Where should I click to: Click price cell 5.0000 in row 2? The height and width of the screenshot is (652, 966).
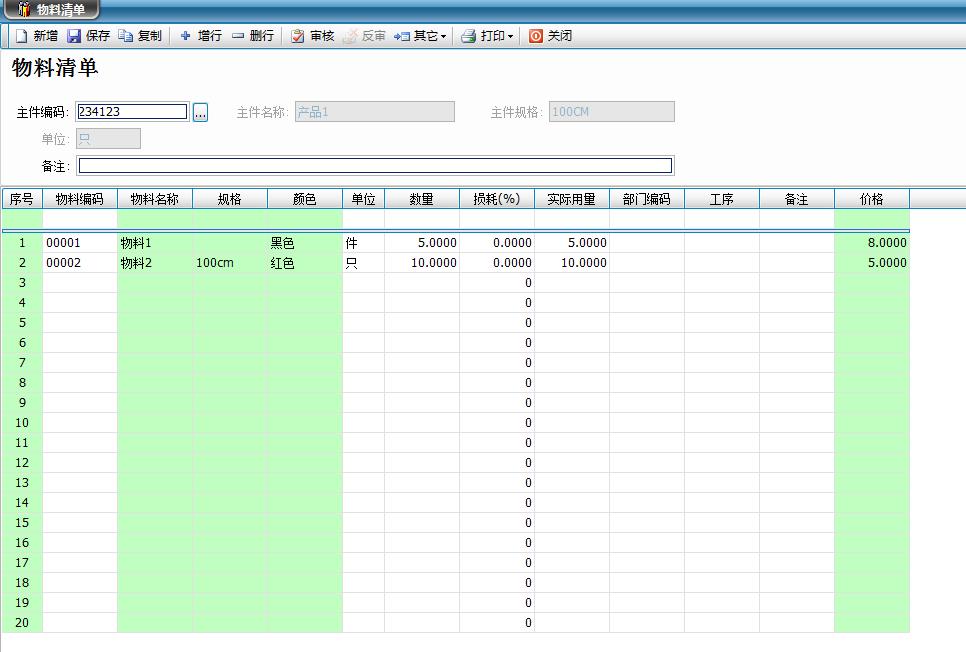point(872,263)
